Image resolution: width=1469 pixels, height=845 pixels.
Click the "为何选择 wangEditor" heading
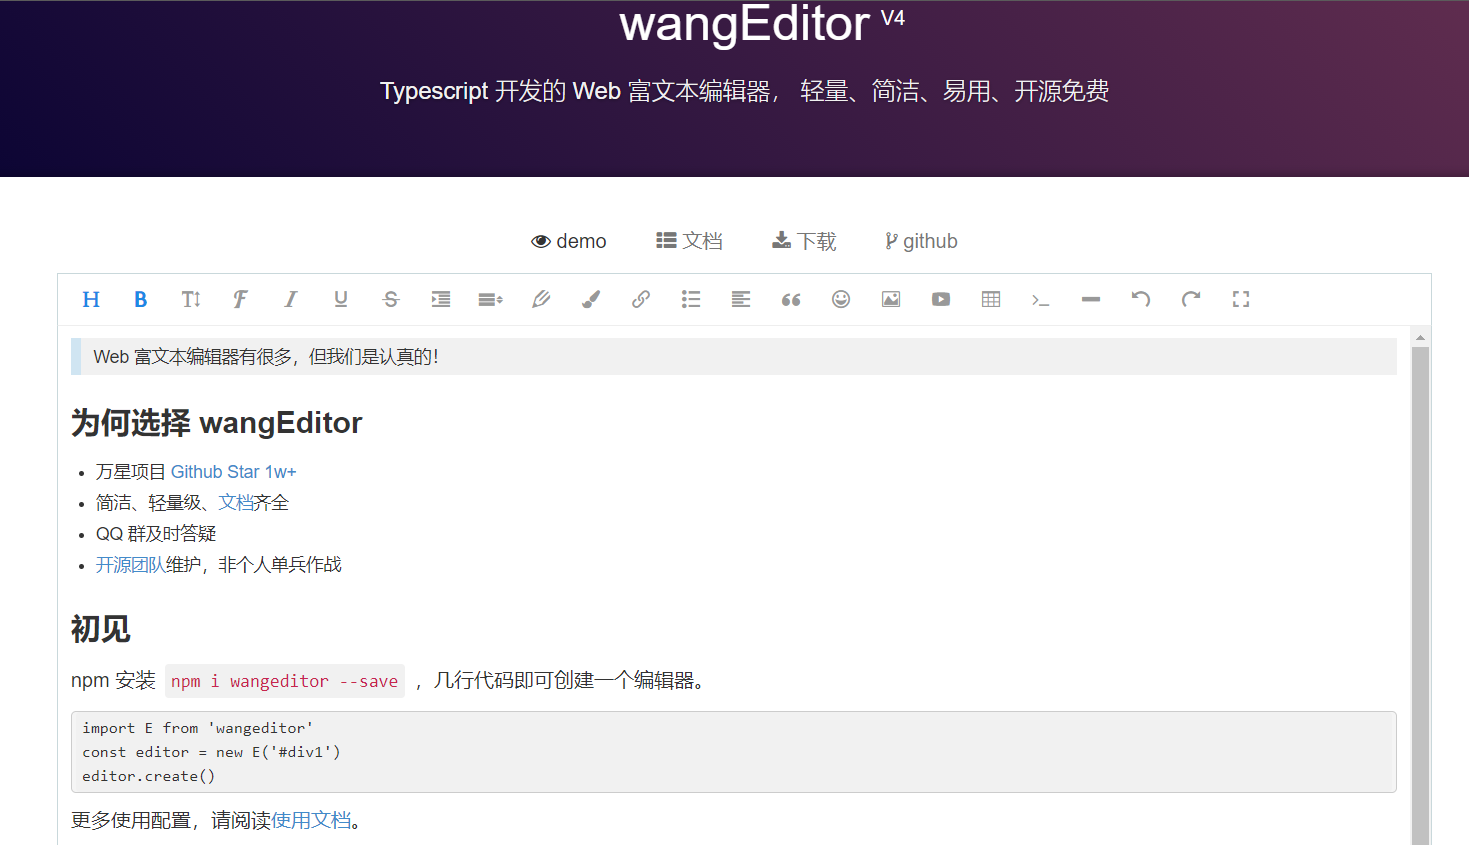pyautogui.click(x=217, y=423)
